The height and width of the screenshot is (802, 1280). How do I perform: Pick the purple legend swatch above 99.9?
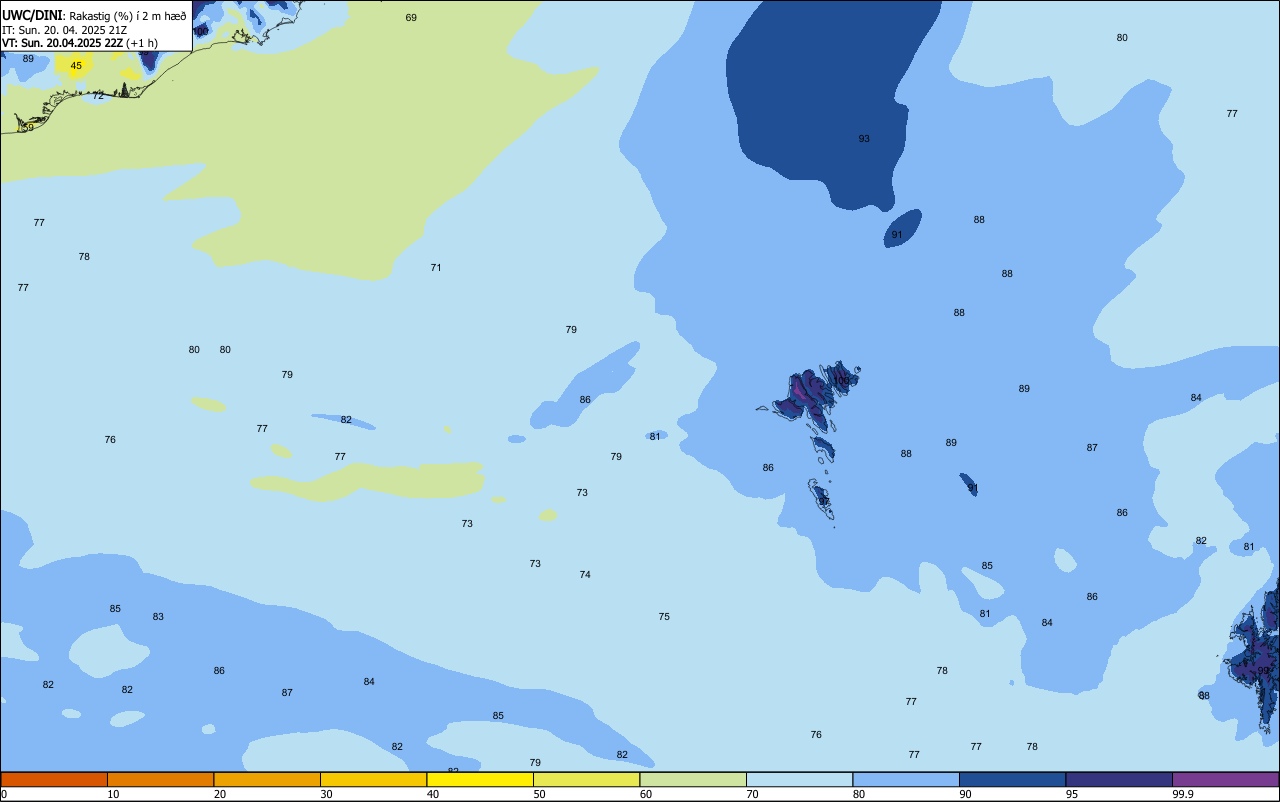1225,779
